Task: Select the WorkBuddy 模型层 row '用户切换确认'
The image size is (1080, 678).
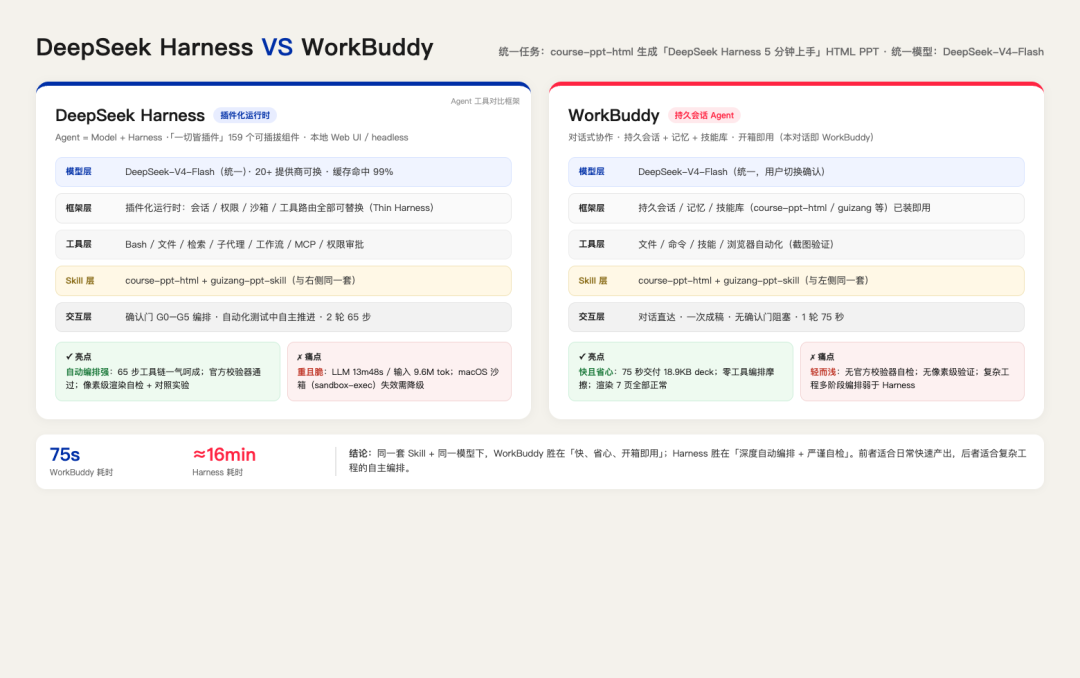Action: [796, 172]
